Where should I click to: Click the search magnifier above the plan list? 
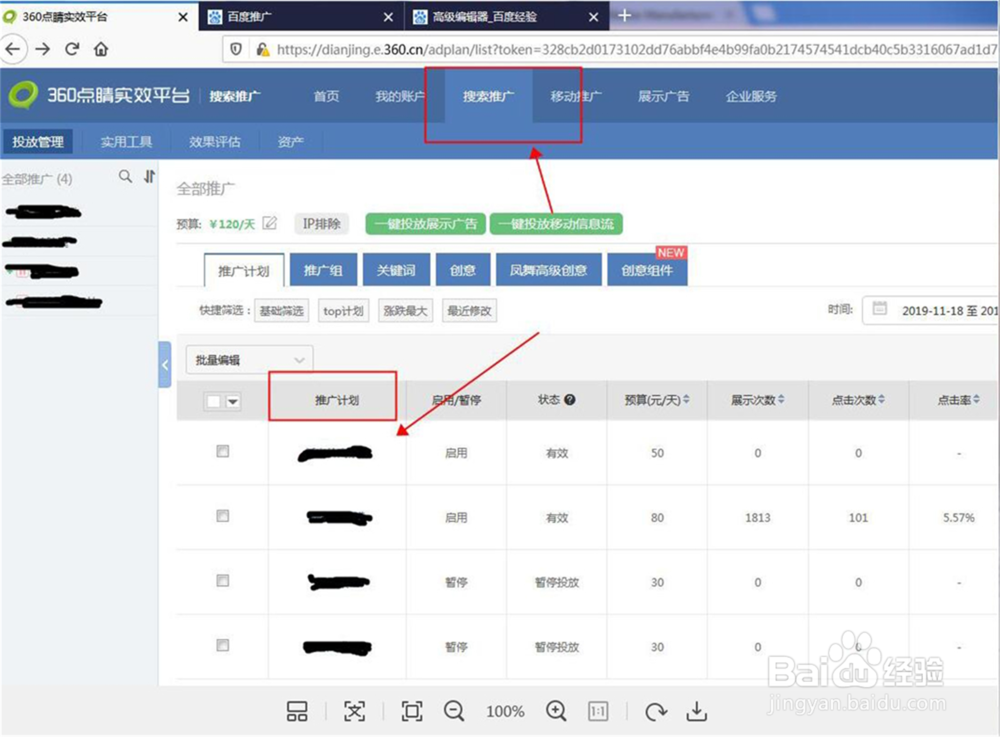(125, 177)
